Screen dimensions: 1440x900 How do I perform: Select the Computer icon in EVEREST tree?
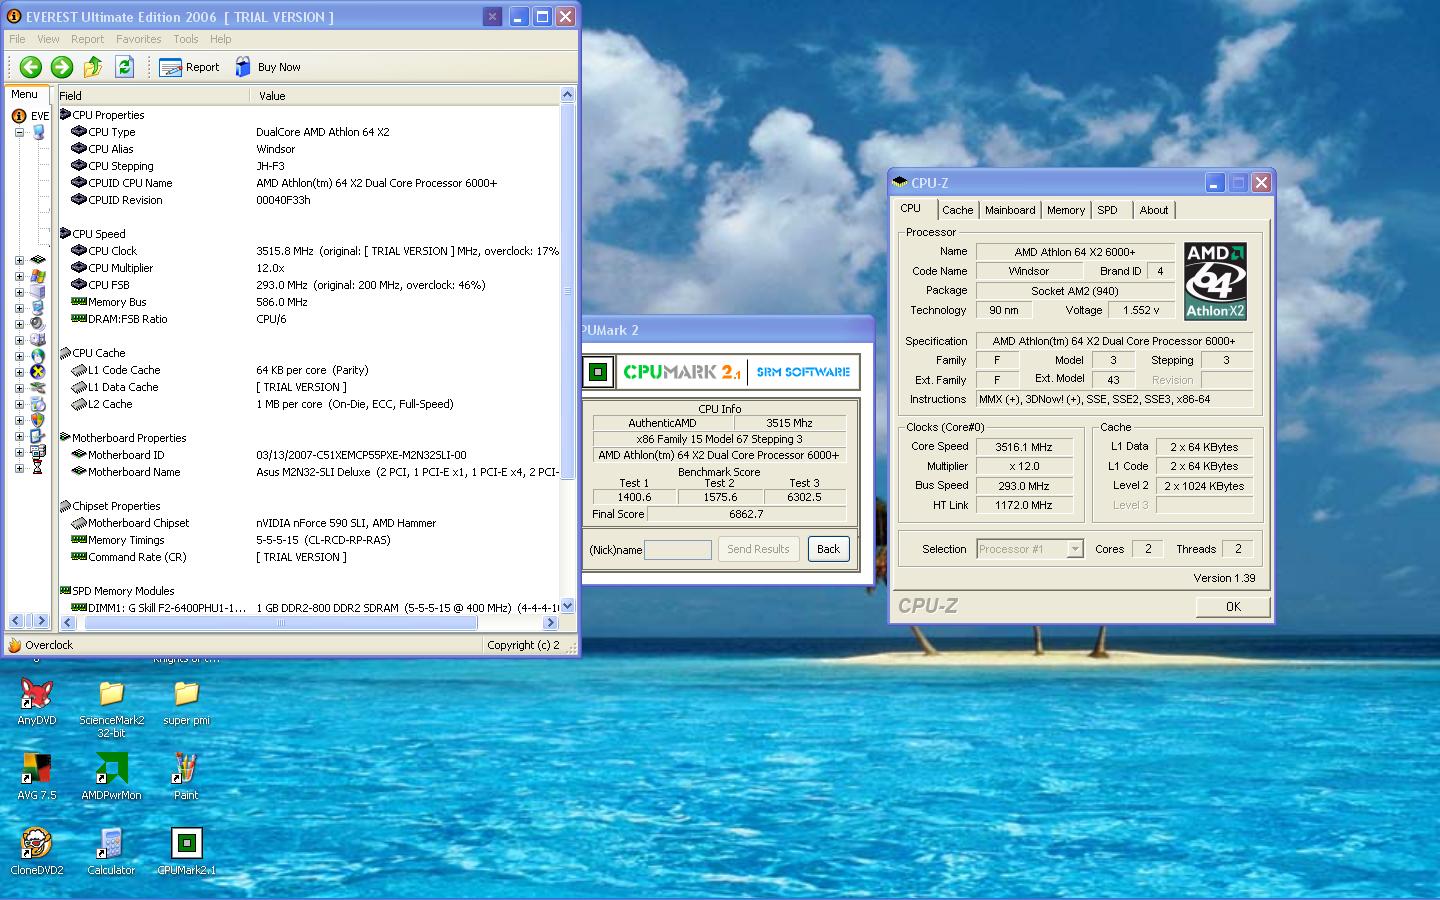[x=38, y=132]
